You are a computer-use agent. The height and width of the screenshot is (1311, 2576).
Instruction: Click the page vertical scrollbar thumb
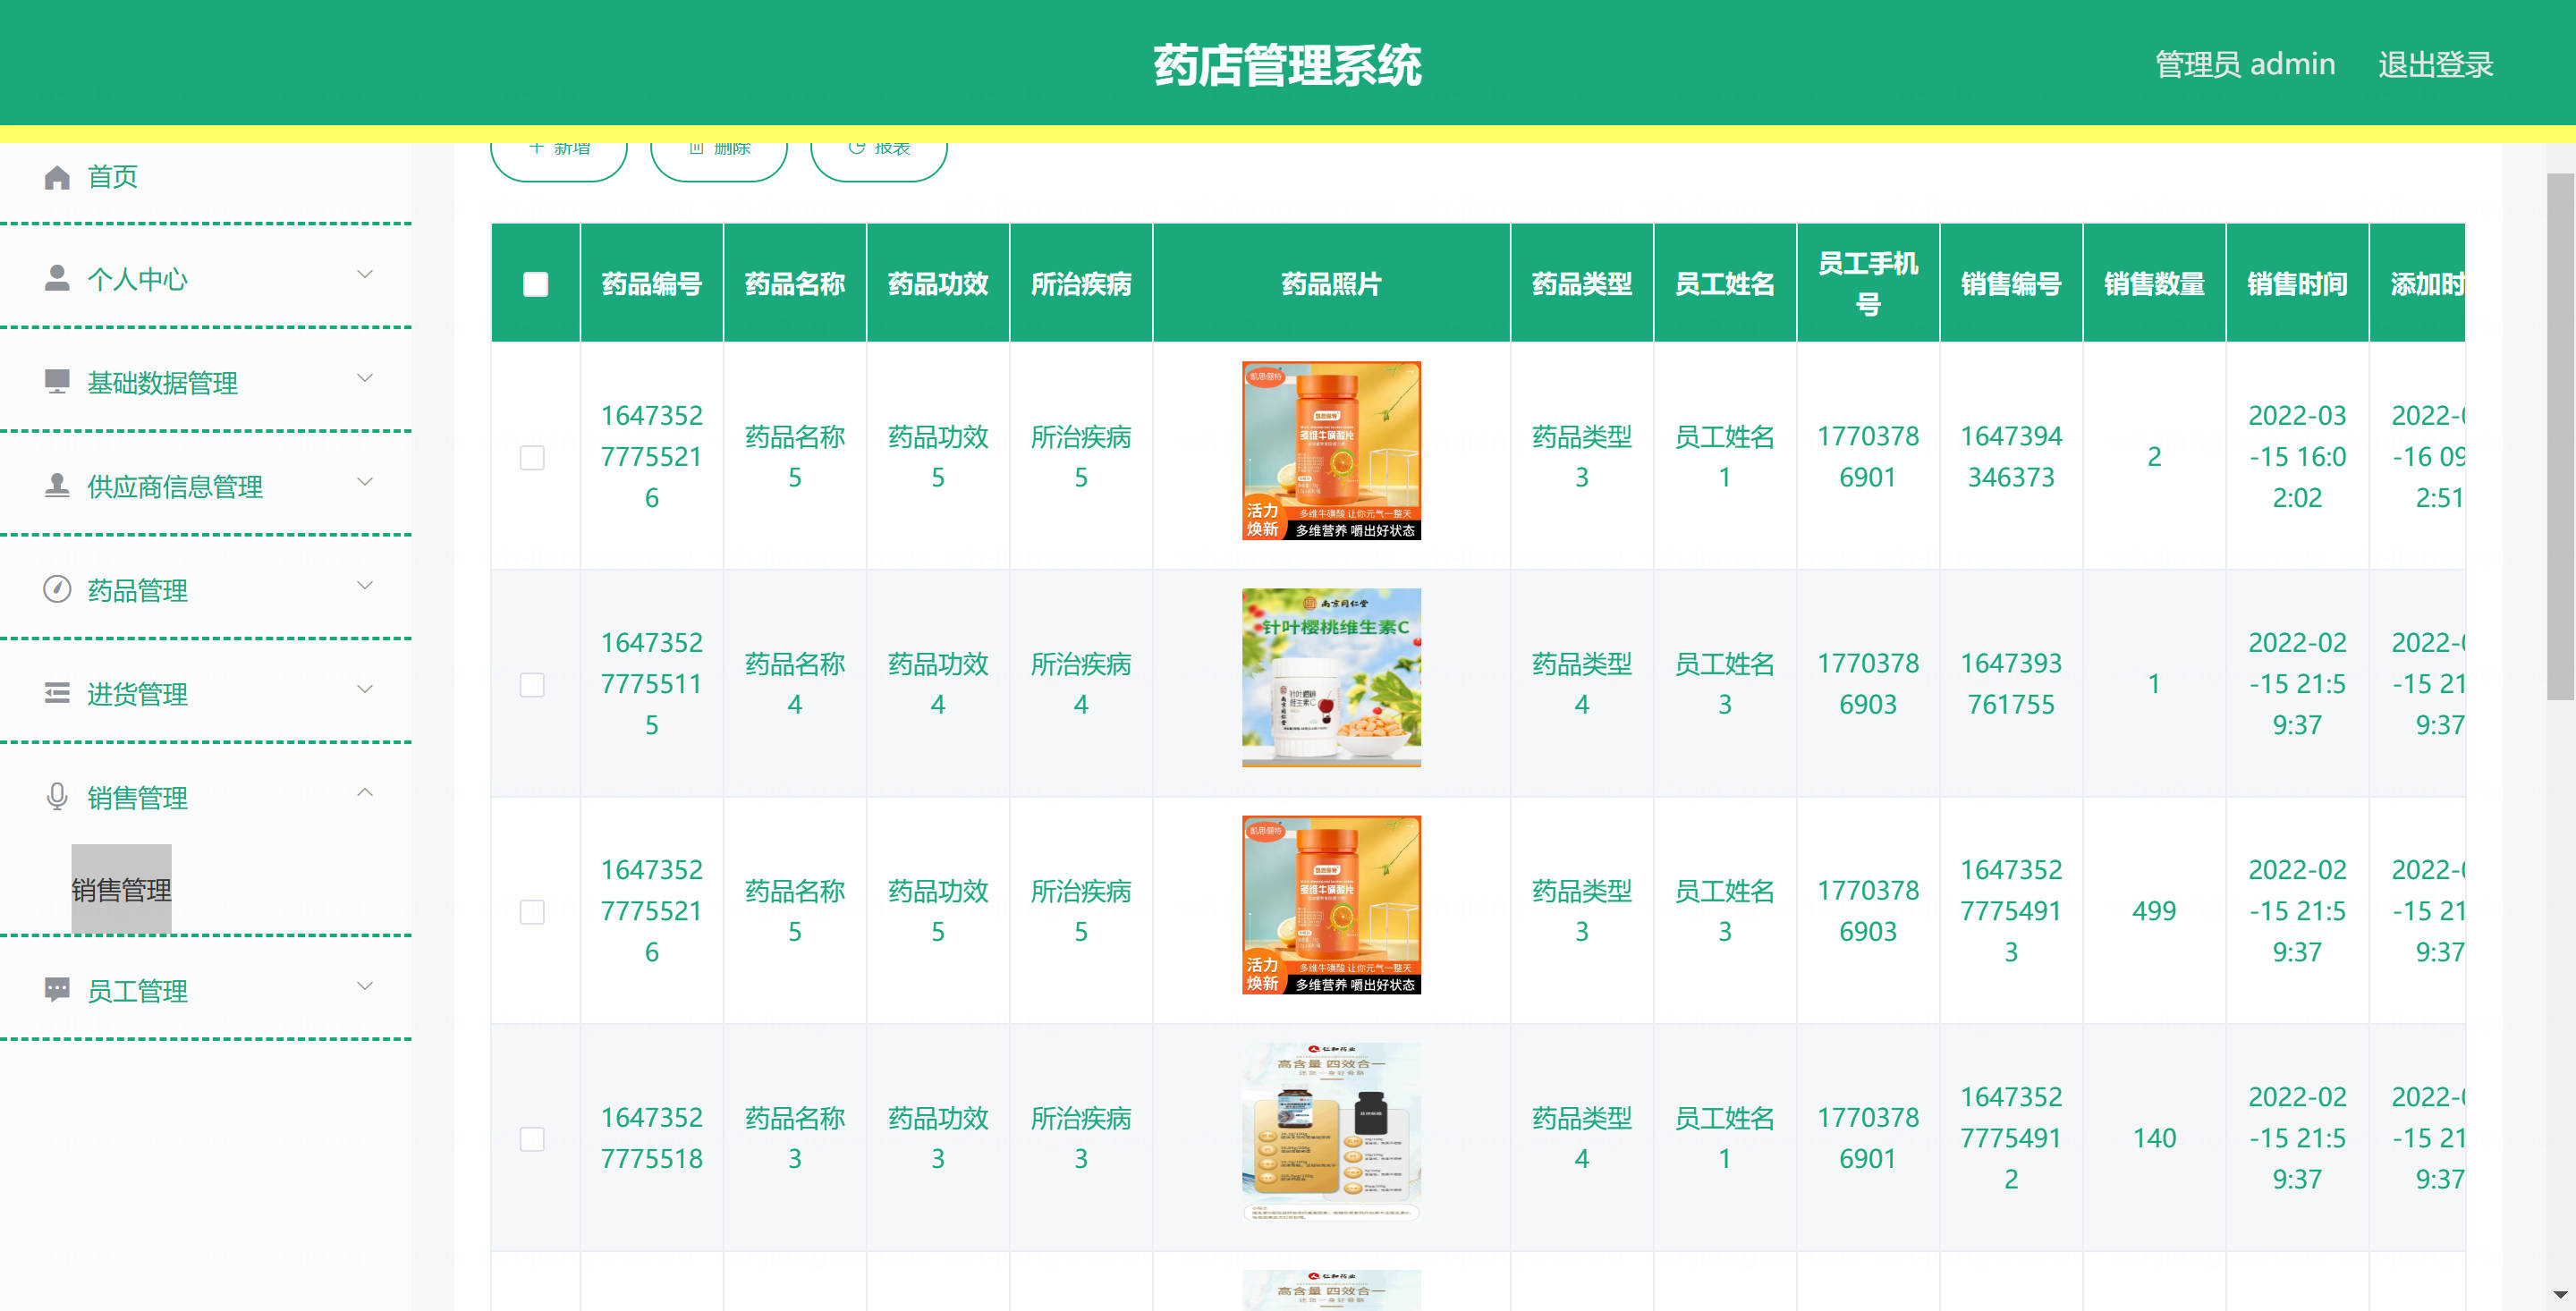pyautogui.click(x=2560, y=436)
